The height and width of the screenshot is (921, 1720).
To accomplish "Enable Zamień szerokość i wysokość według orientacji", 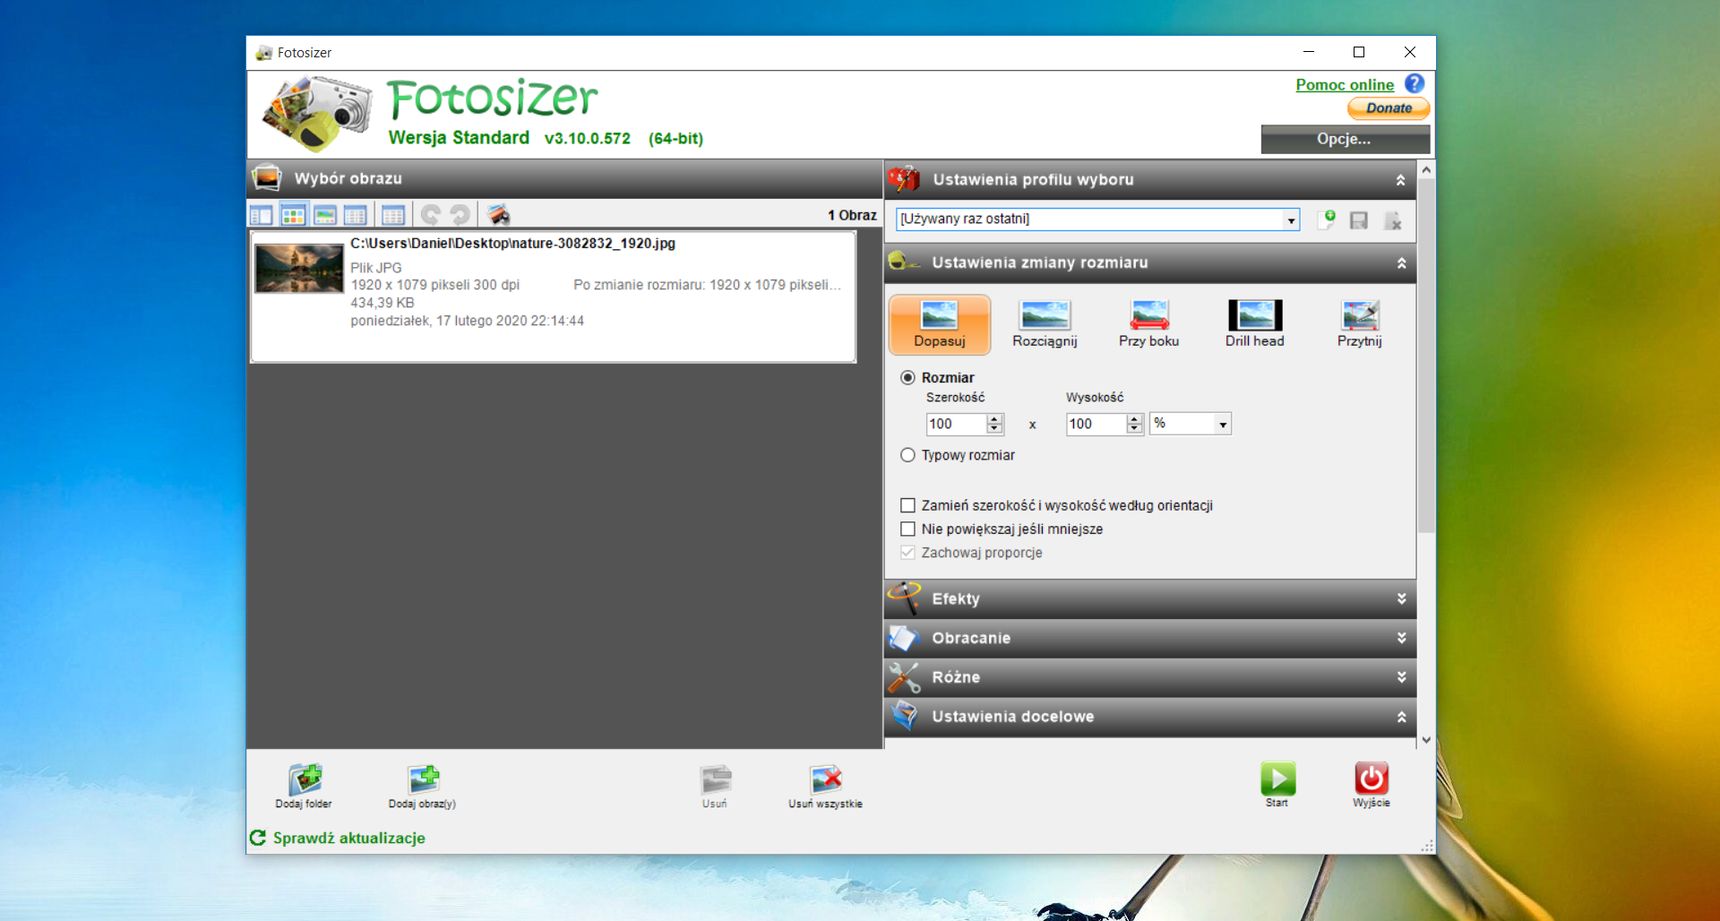I will (x=908, y=506).
